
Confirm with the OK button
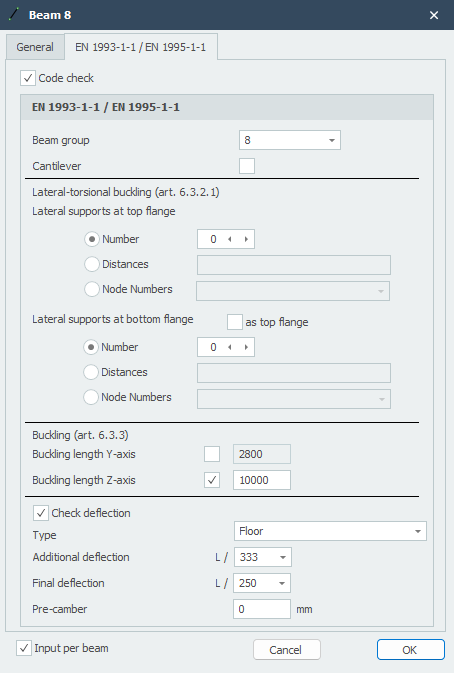pyautogui.click(x=411, y=649)
